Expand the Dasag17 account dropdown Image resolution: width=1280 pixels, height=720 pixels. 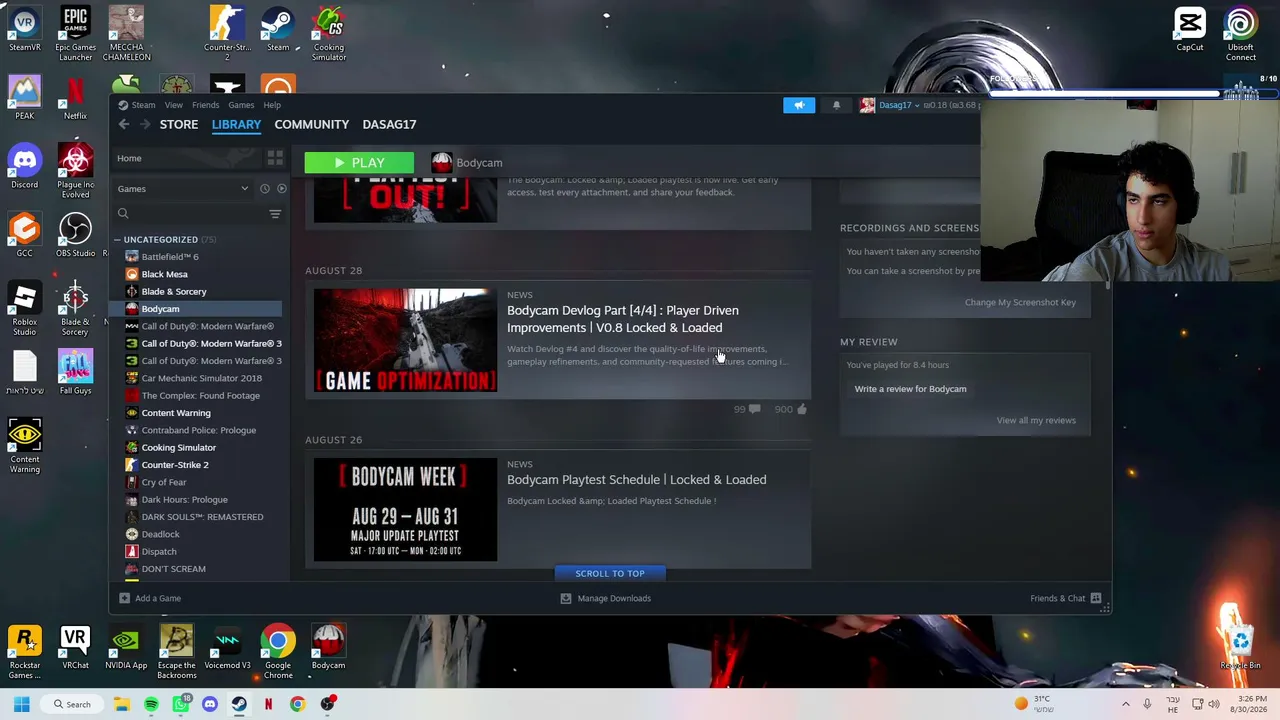tap(900, 105)
